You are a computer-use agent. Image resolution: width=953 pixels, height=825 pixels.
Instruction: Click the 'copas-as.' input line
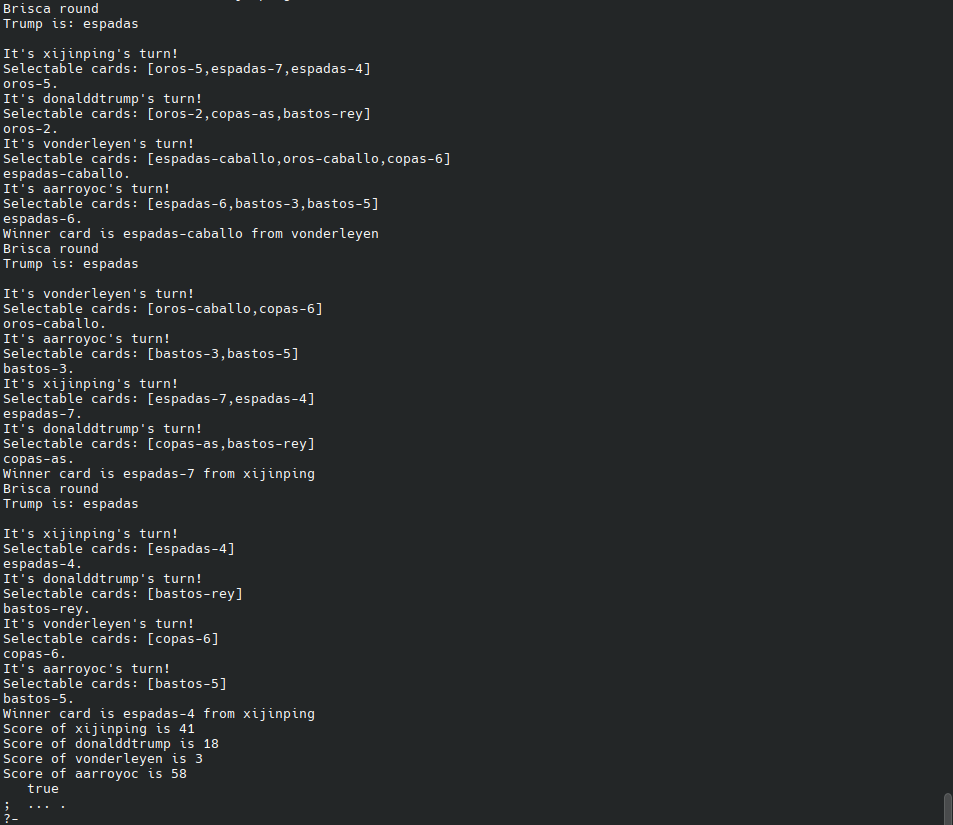click(x=38, y=459)
